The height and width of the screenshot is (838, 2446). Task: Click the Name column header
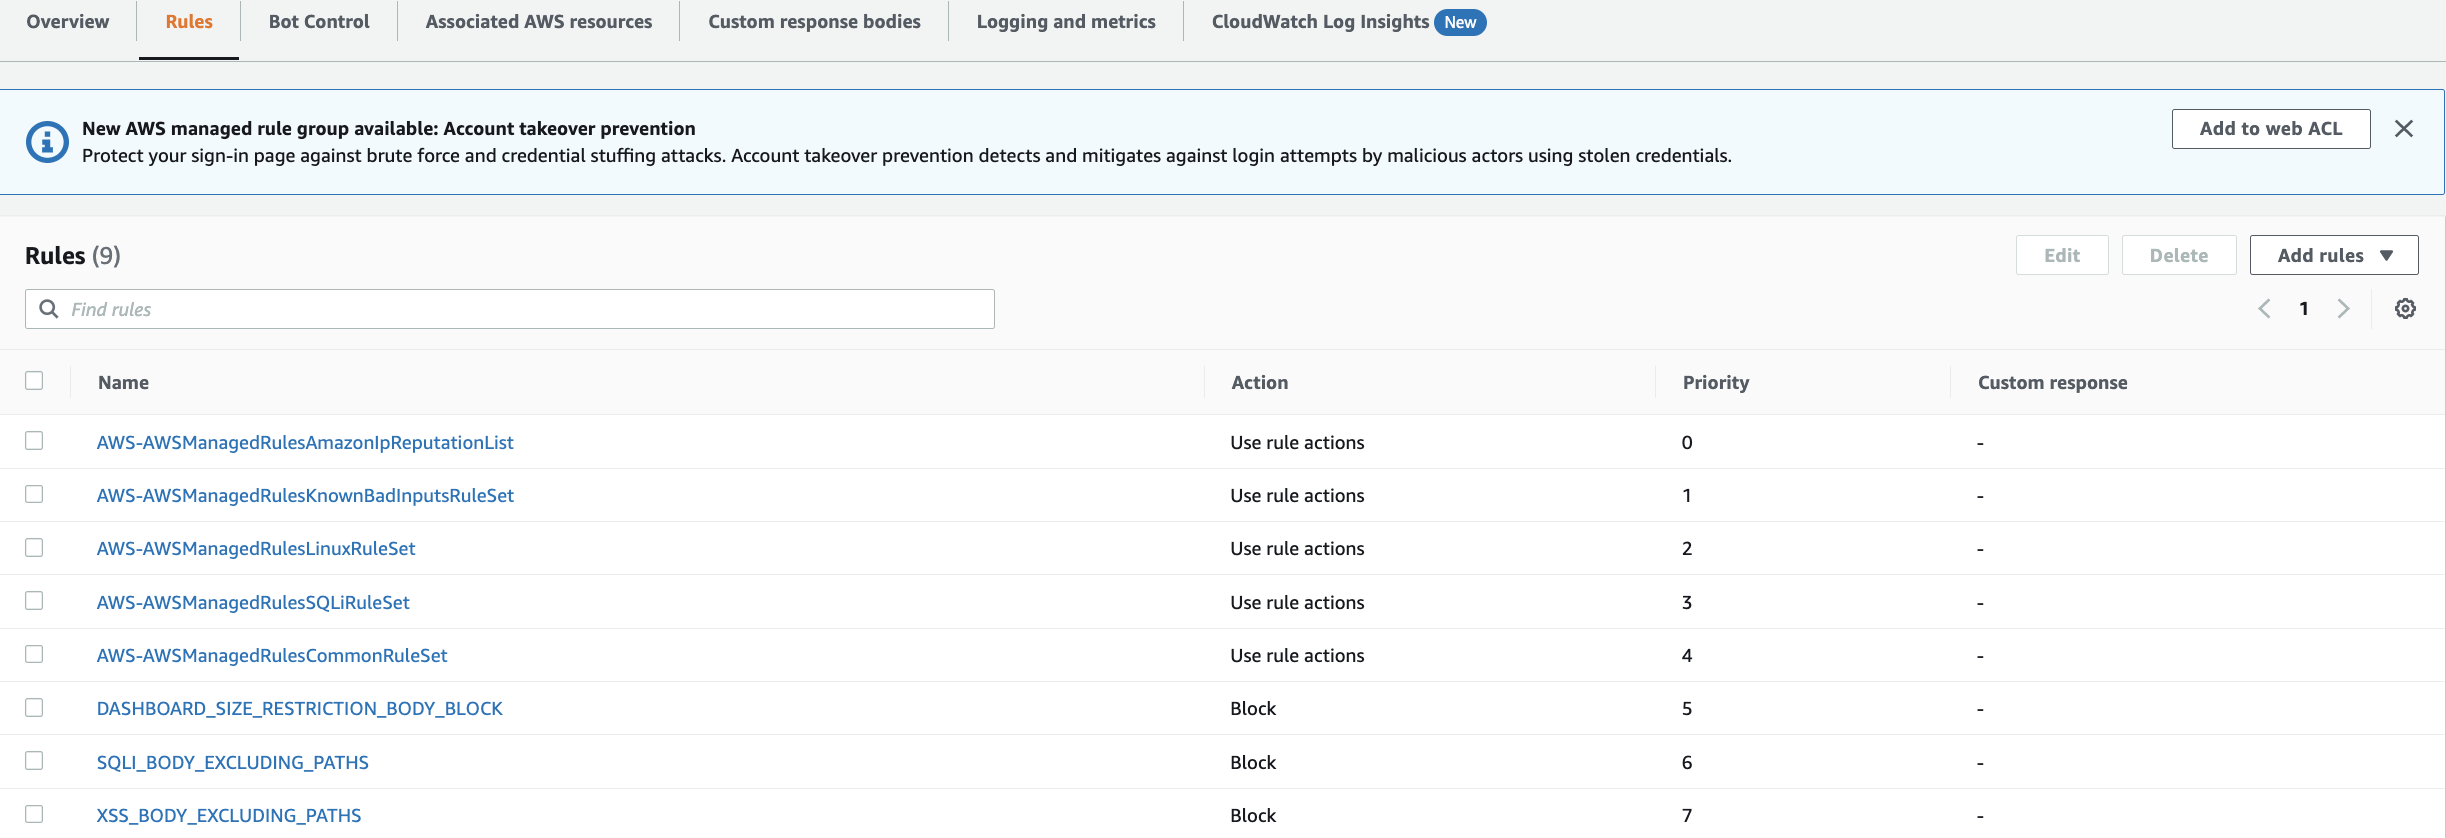[x=123, y=382]
